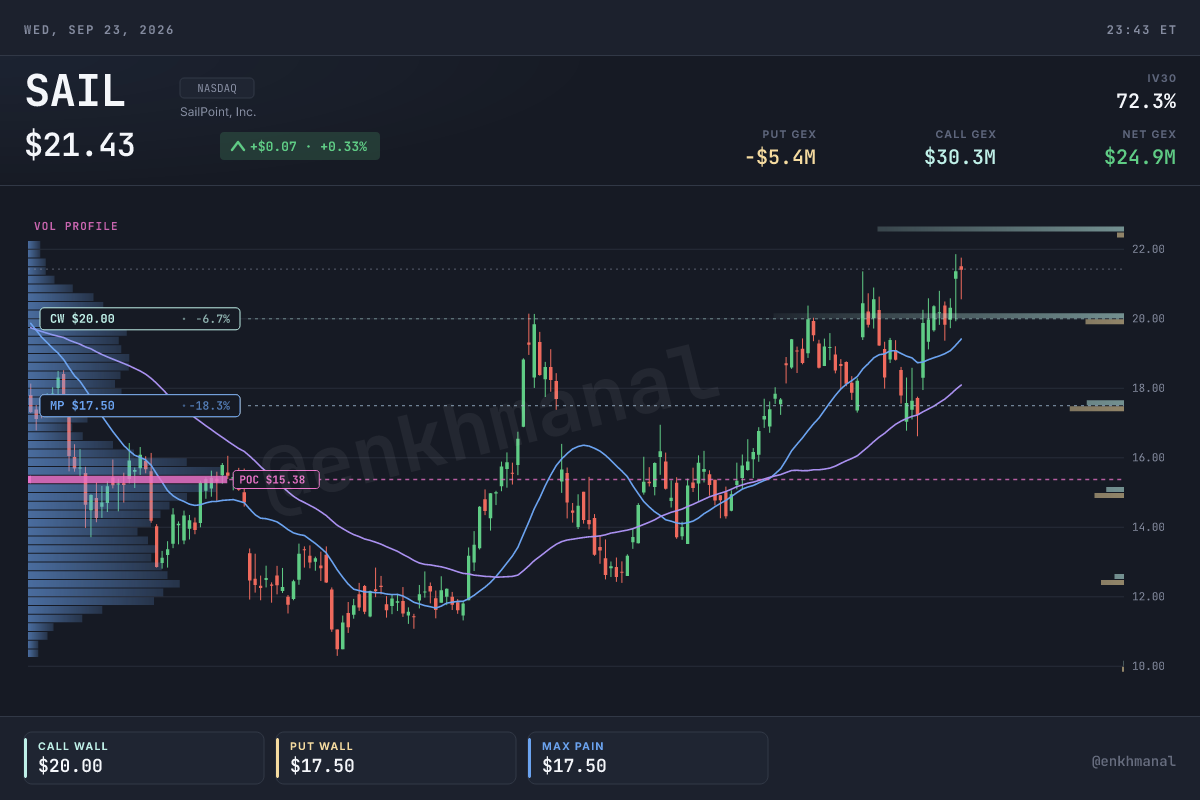The height and width of the screenshot is (800, 1200).
Task: Click the -18.3% distance on MP label
Action: tap(210, 406)
